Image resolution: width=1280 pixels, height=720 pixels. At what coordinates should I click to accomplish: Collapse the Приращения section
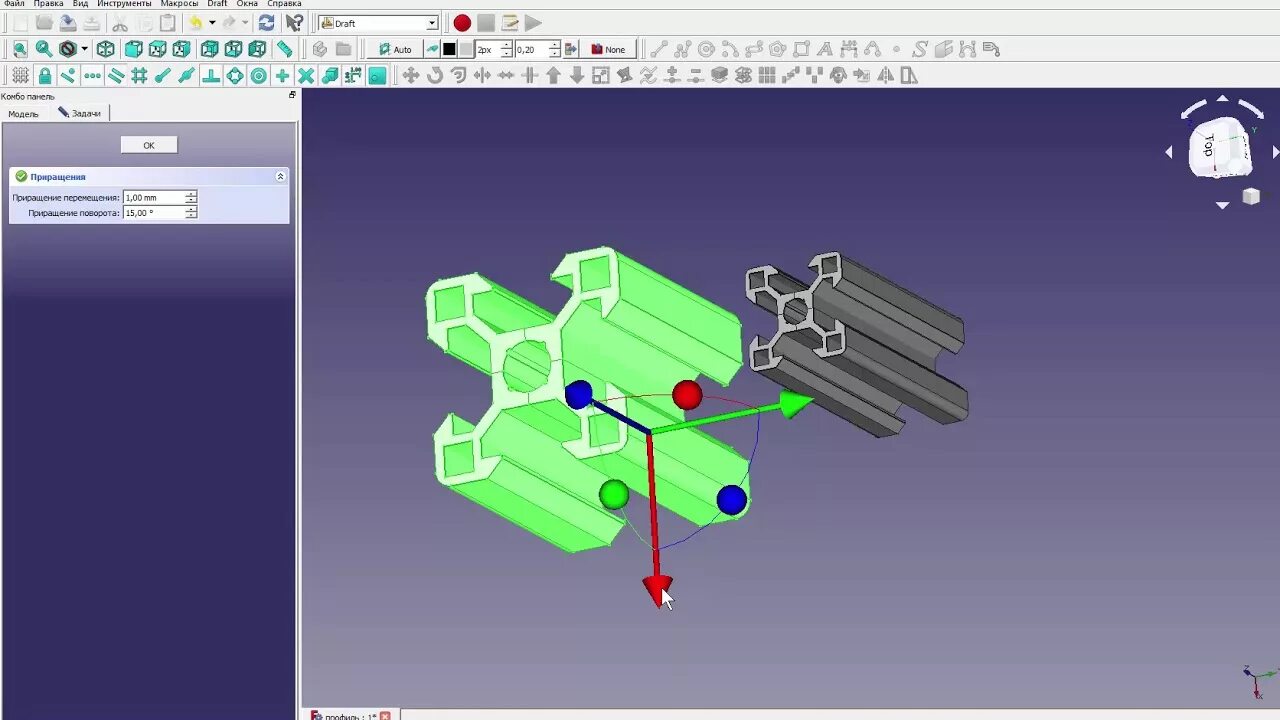click(x=280, y=176)
